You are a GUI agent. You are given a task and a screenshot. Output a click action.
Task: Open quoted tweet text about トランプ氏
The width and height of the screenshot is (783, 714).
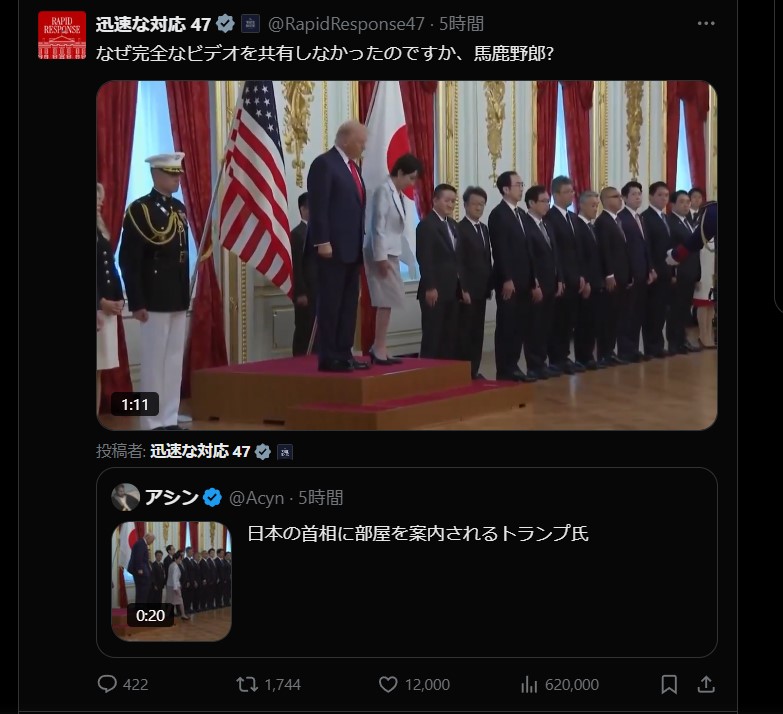coord(418,533)
